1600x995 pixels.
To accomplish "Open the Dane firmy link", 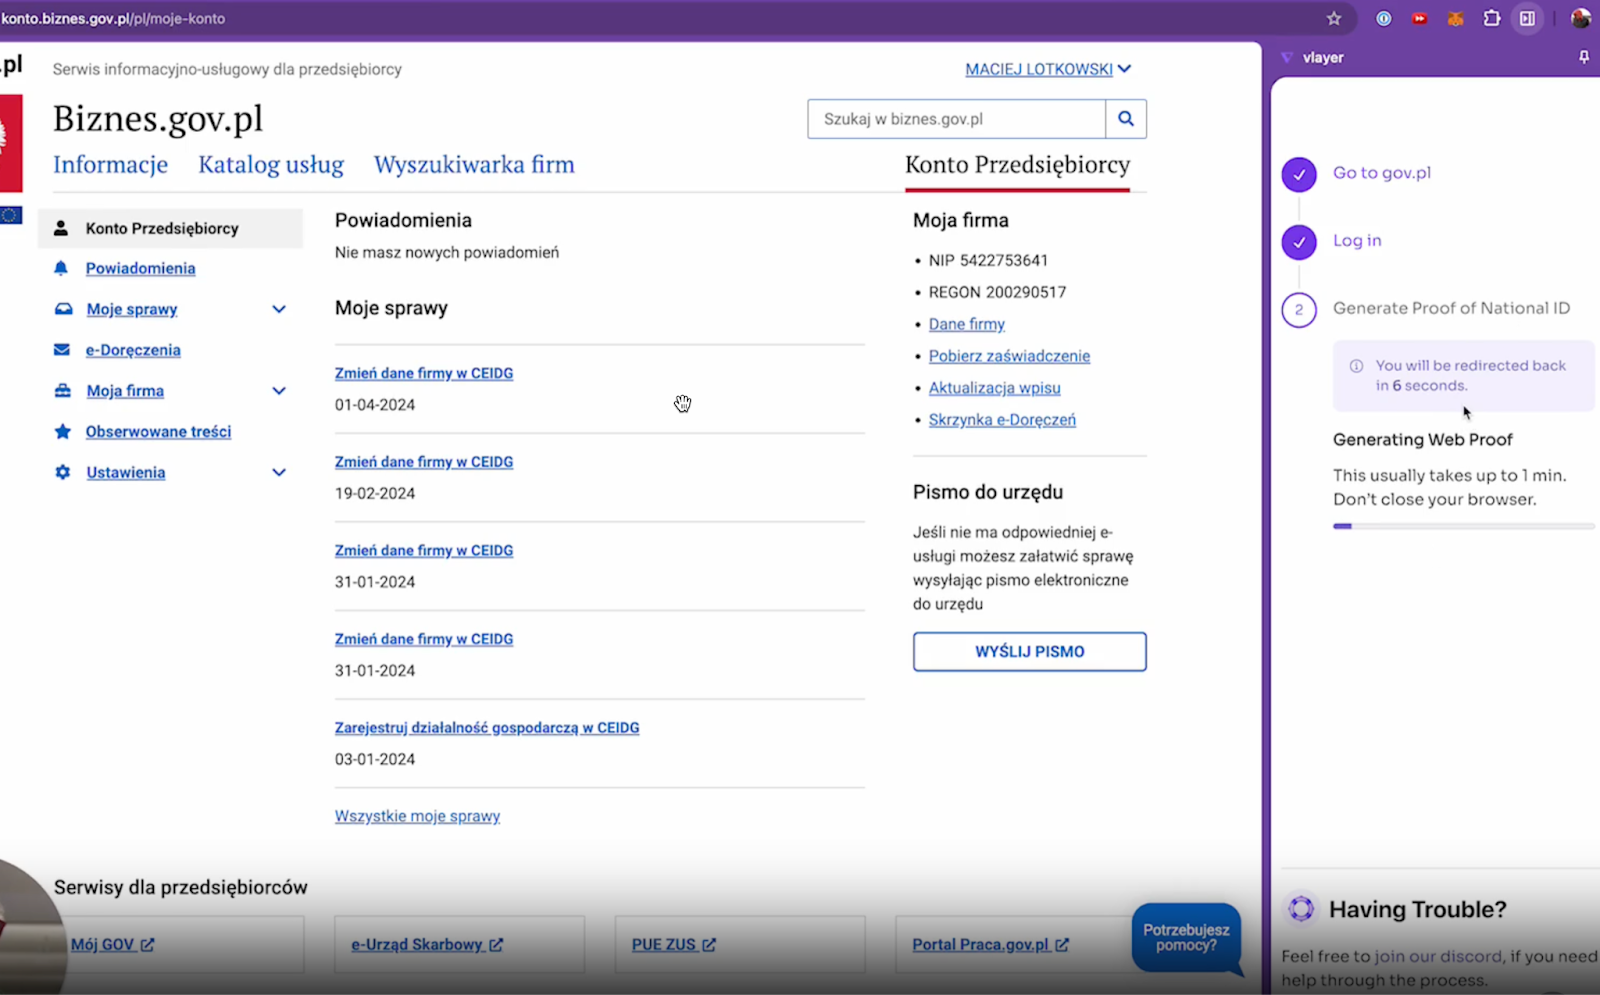I will coord(966,324).
